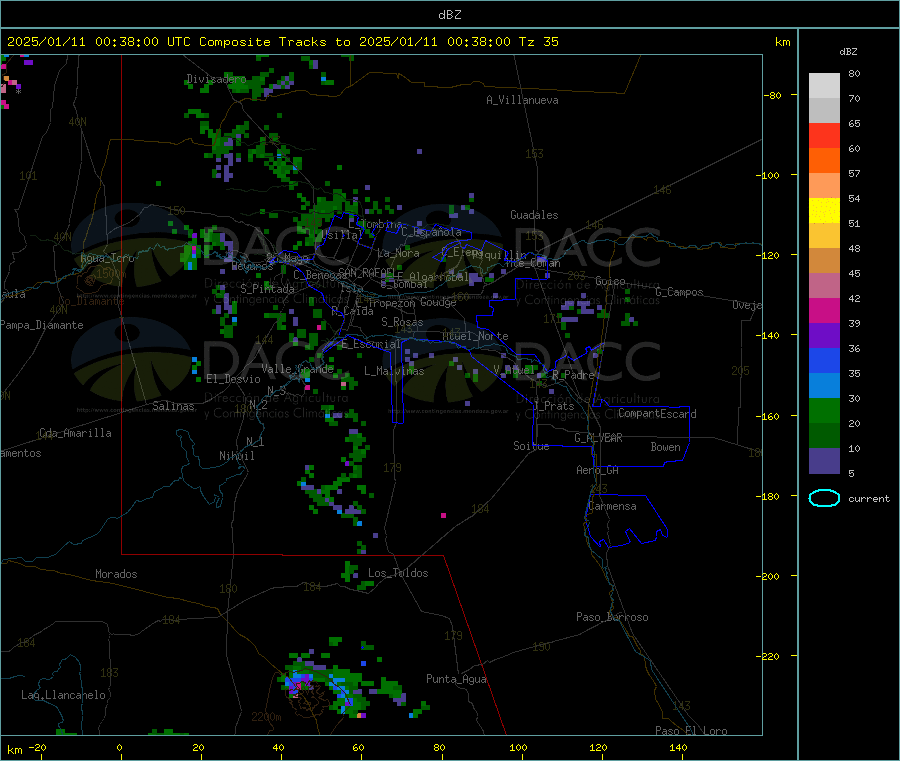
Task: Click the cyan 'current' track ellipse icon
Action: click(x=824, y=498)
